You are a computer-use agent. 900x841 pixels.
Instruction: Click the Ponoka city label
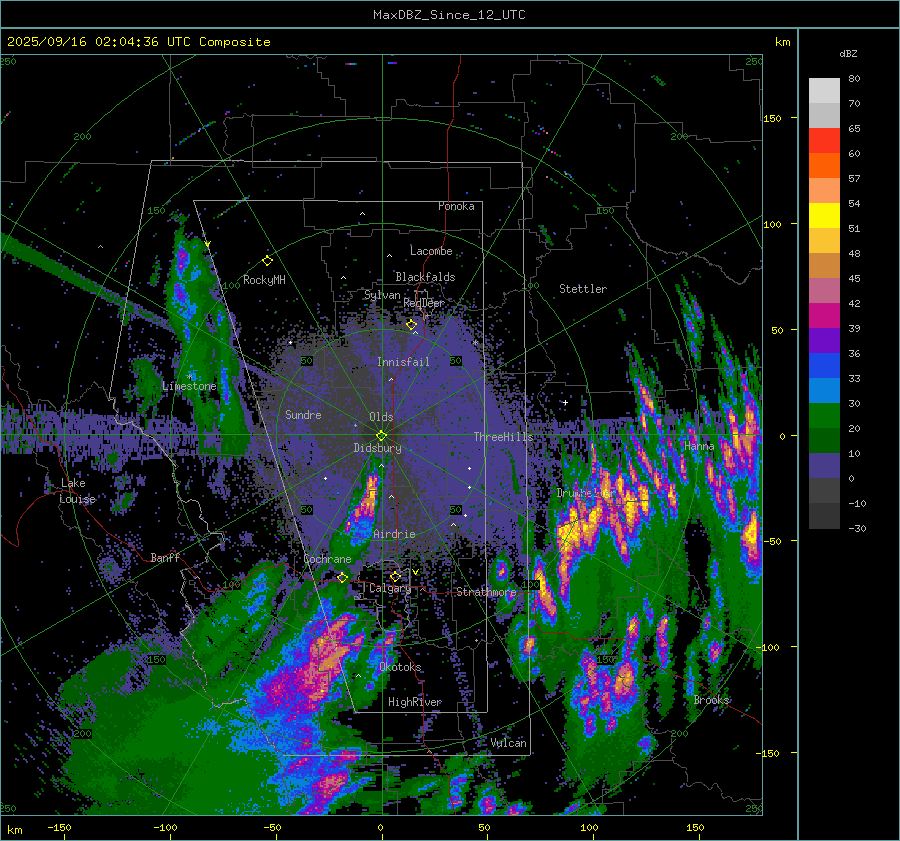click(456, 206)
